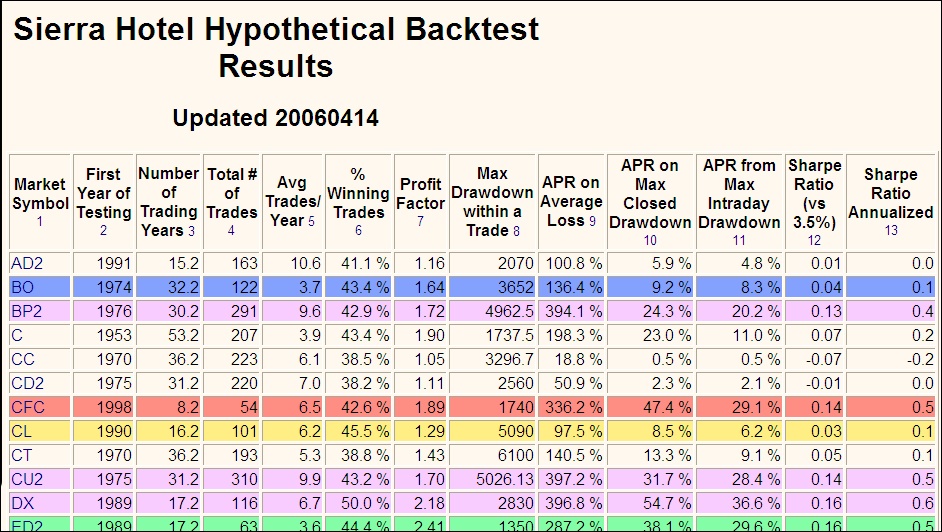This screenshot has height=532, width=942.
Task: Select BO winning trades value 43.4 %
Action: click(x=365, y=287)
